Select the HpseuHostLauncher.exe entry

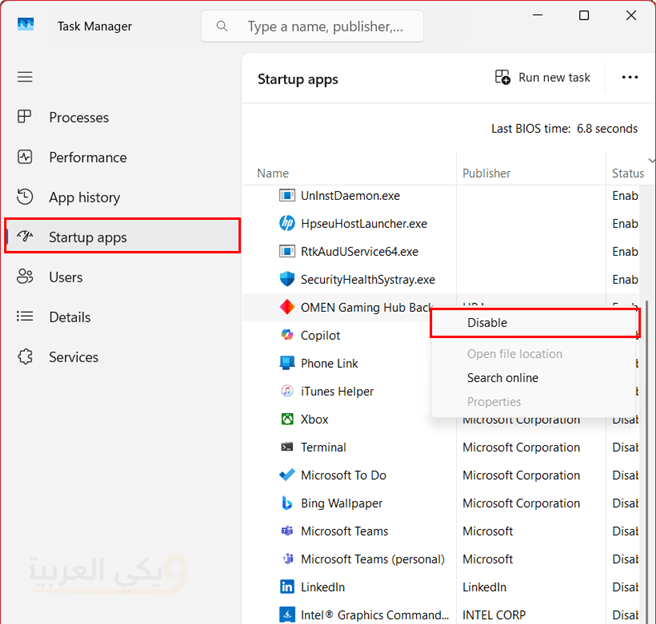(x=364, y=223)
